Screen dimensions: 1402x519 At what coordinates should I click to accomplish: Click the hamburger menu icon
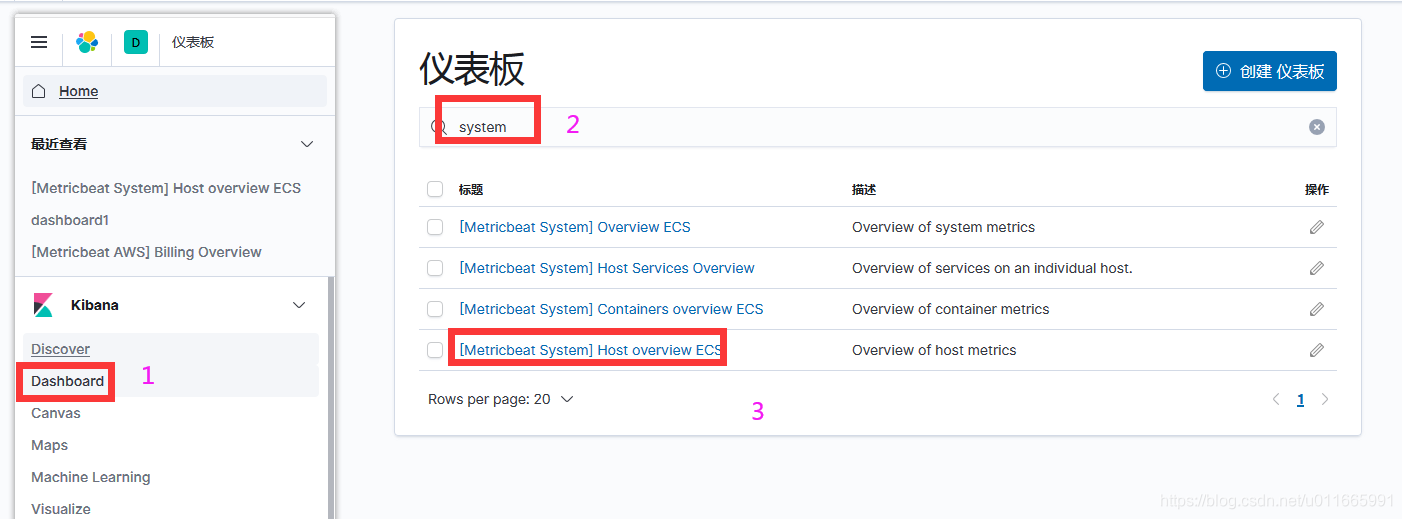(x=39, y=42)
